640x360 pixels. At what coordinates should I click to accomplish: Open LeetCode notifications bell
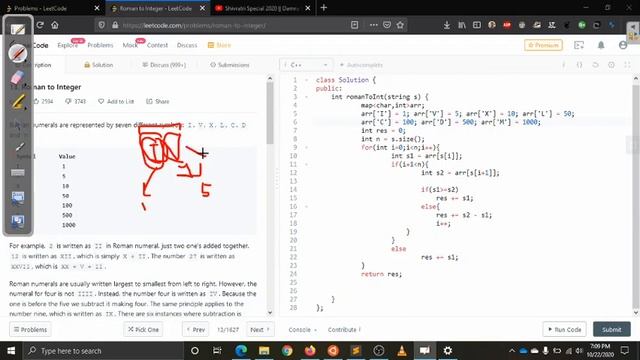click(601, 45)
